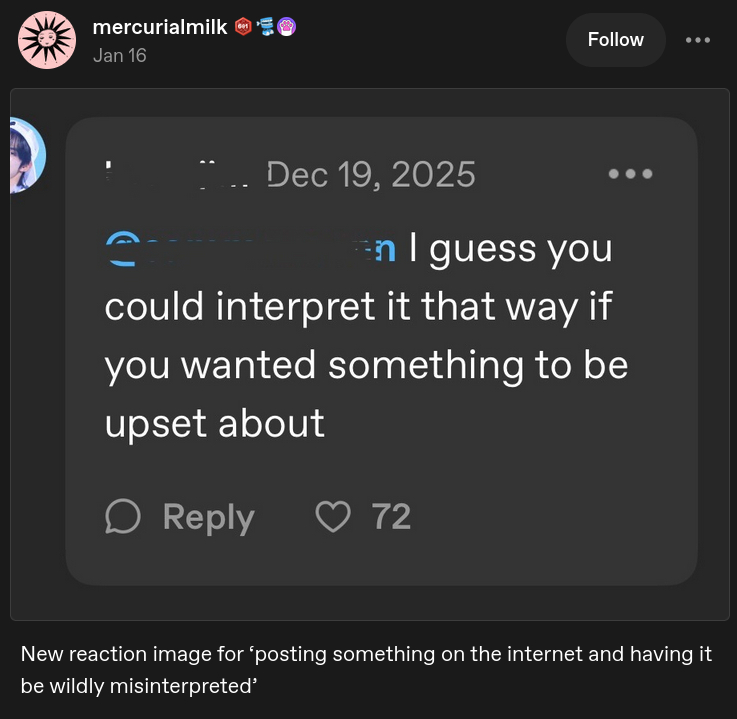737x719 pixels.
Task: Click the 72 likes count
Action: pos(391,516)
